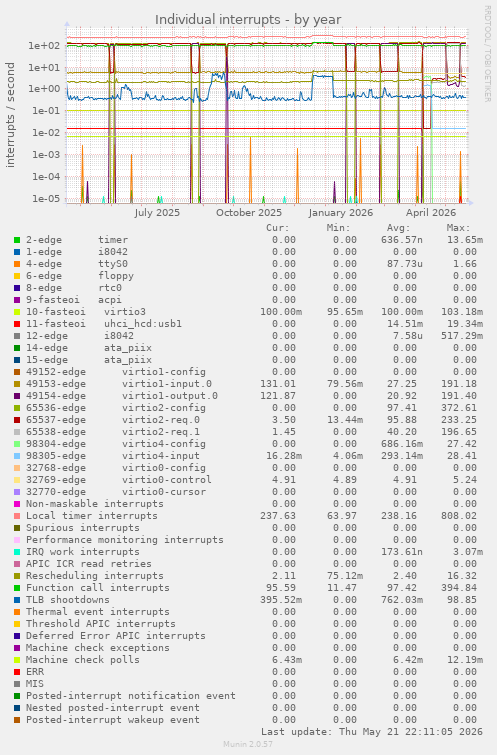This screenshot has width=497, height=755.
Task: Click the April 2026 axis label
Action: (x=431, y=212)
